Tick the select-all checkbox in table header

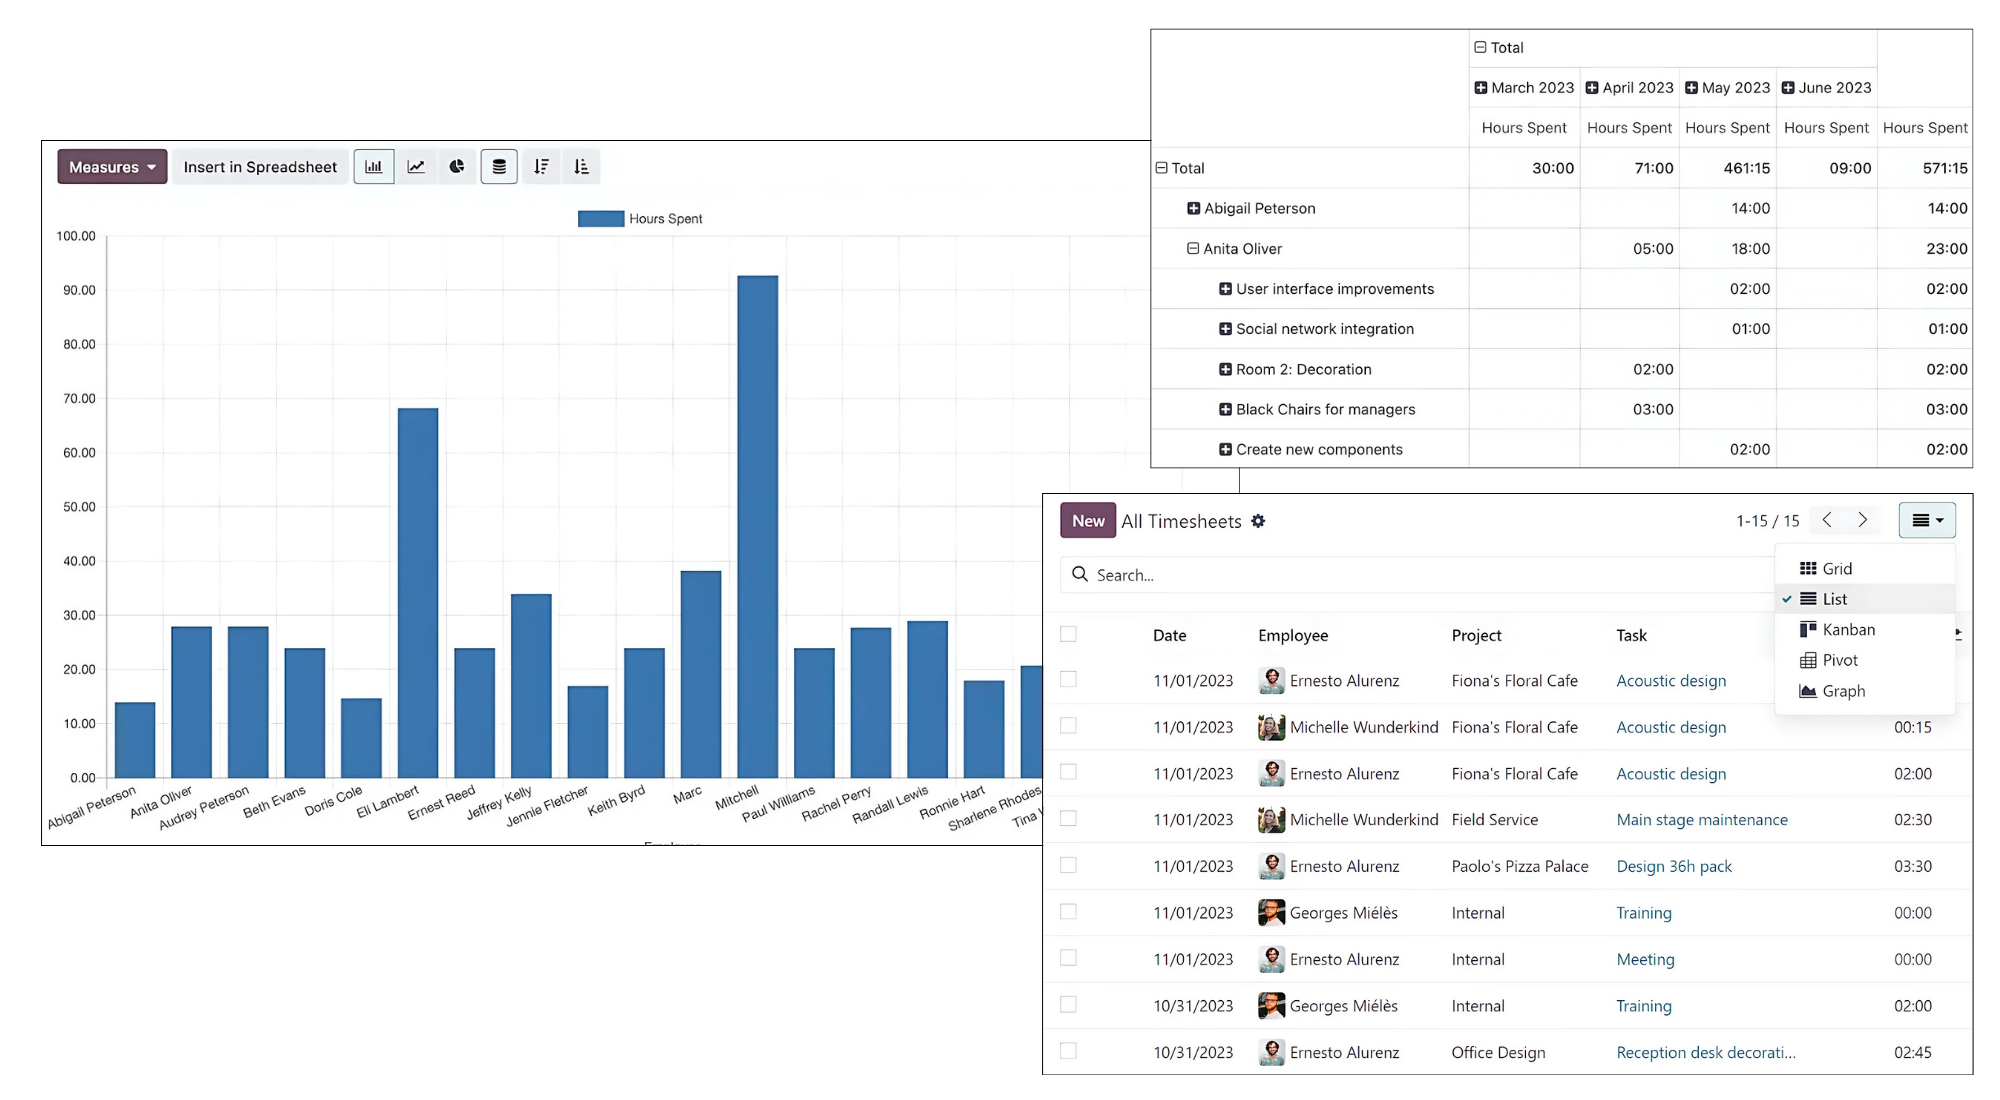coord(1068,634)
